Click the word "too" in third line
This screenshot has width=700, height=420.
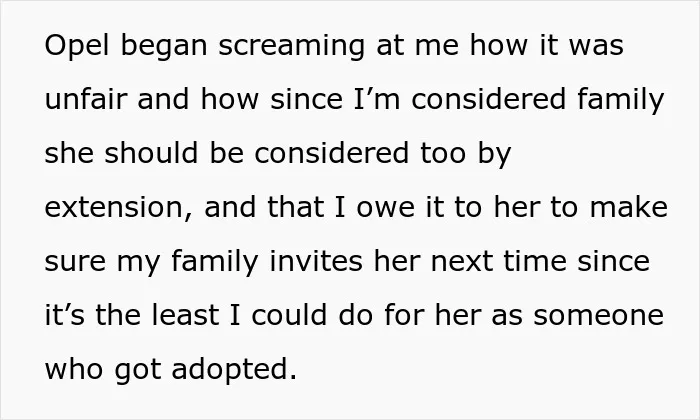pos(443,154)
